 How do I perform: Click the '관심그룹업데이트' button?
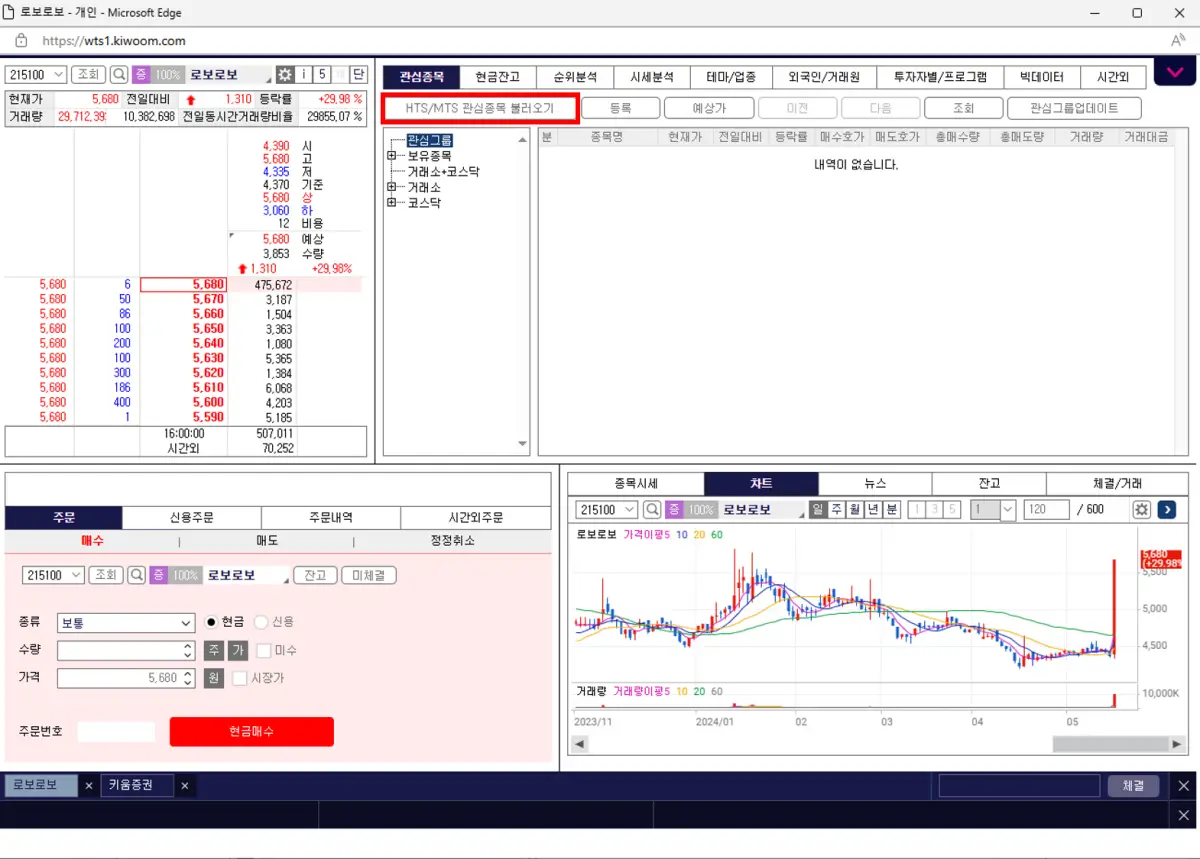pos(1074,108)
